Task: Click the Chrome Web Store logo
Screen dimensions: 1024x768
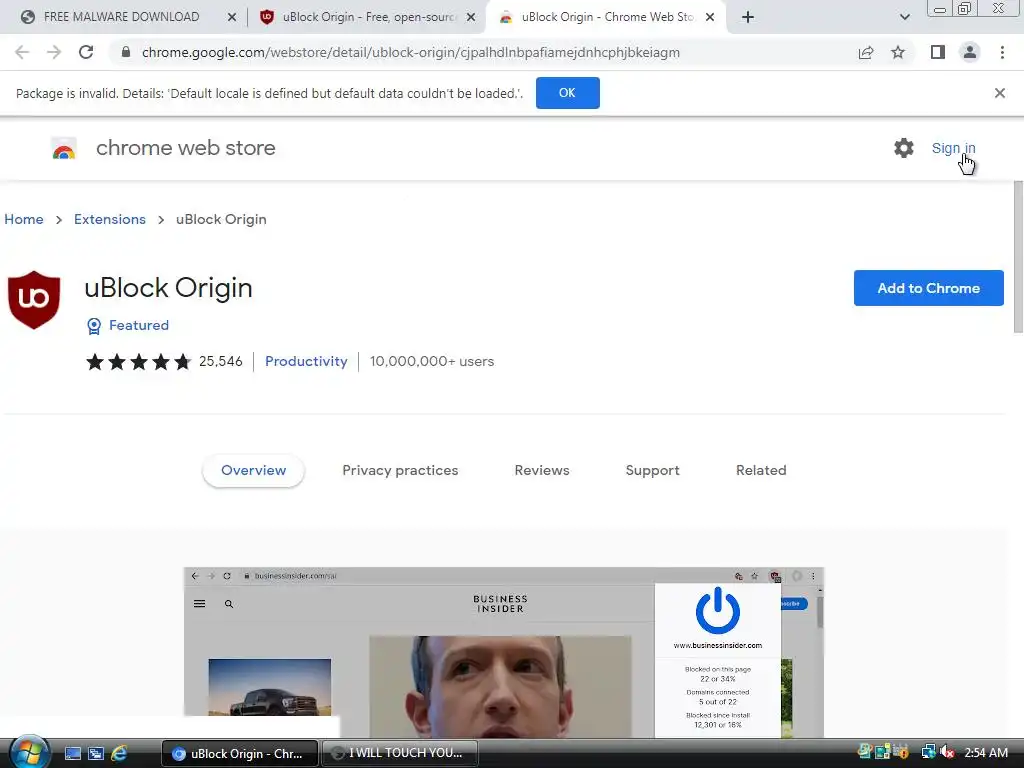Action: (64, 149)
